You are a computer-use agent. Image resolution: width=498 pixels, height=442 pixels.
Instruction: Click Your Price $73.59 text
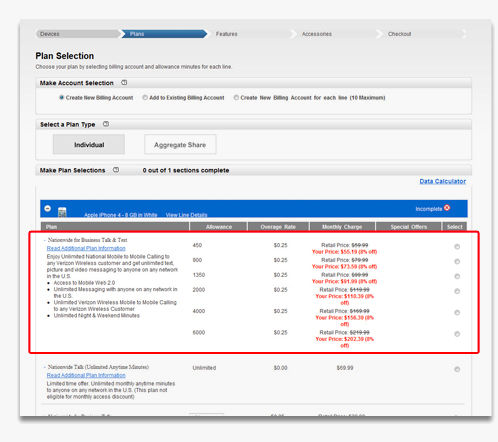[x=344, y=267]
